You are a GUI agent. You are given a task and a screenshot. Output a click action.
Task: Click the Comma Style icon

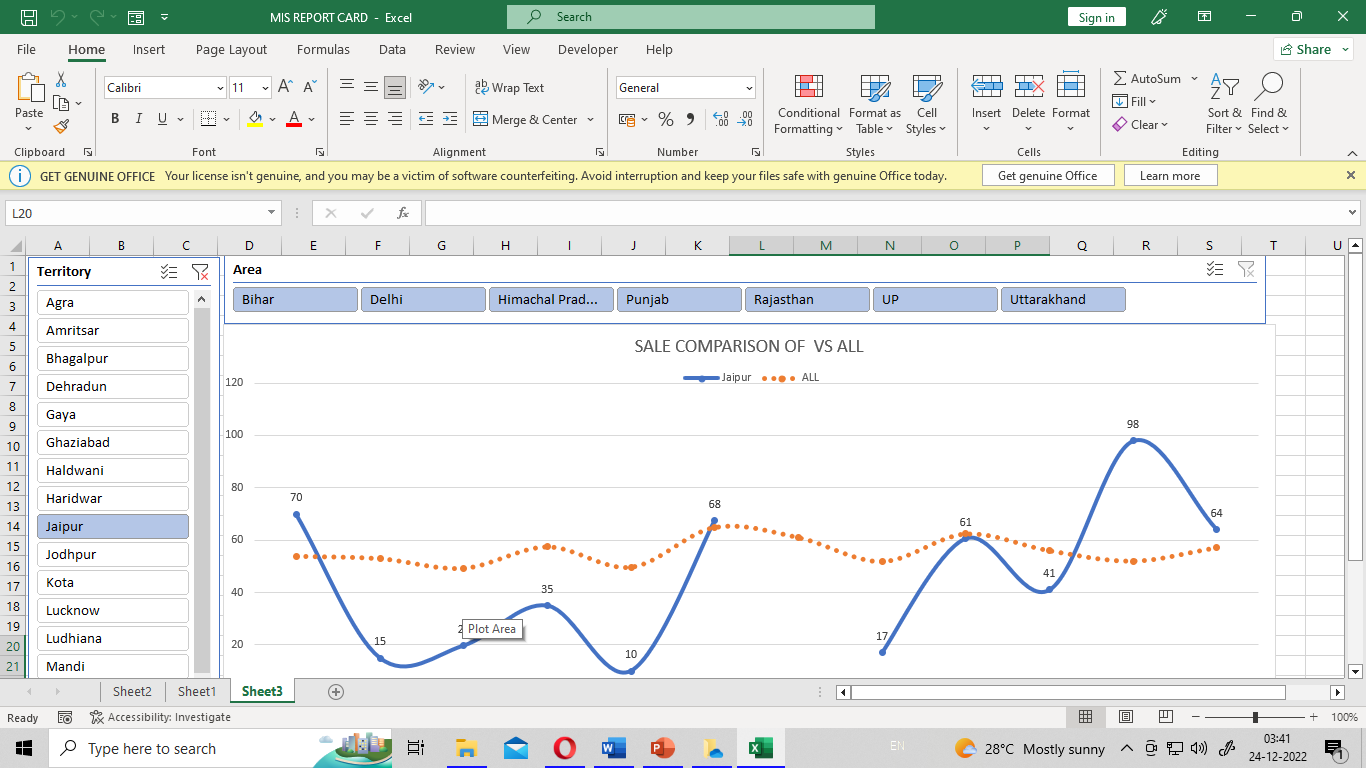[690, 119]
